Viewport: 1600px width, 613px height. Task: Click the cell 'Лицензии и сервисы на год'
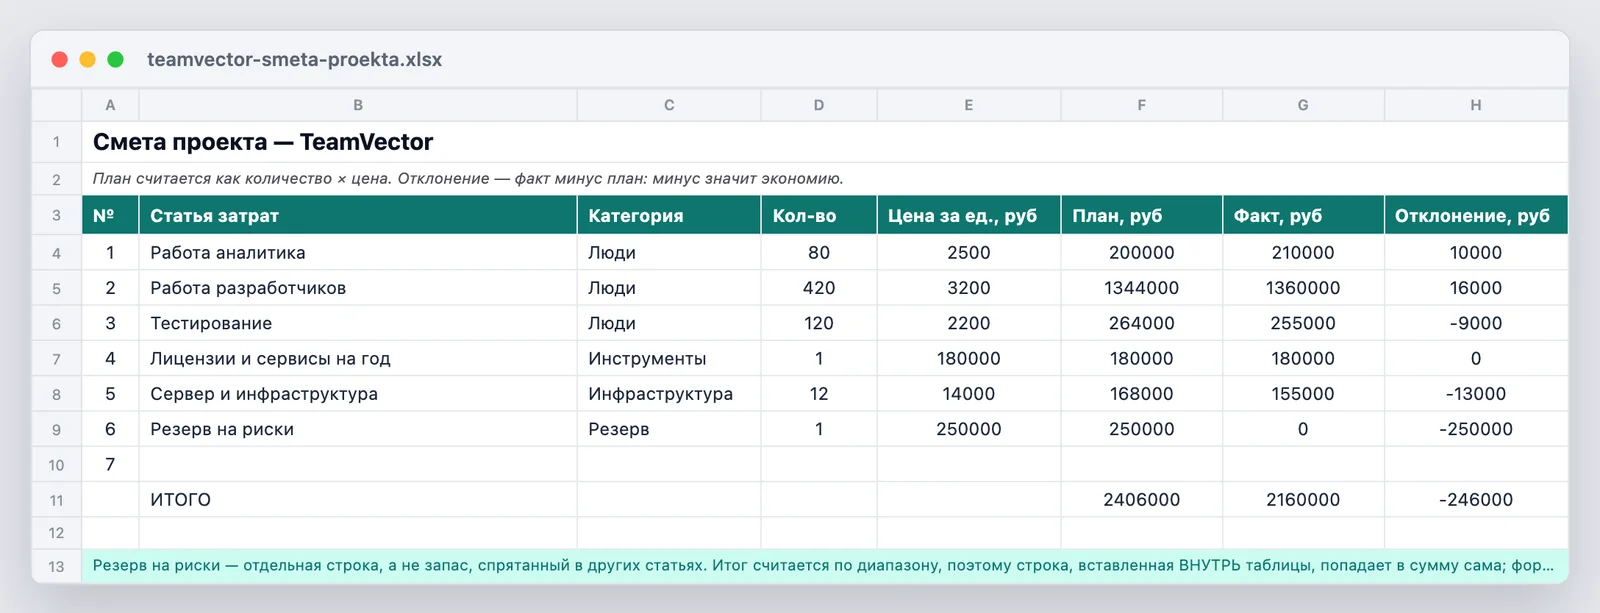click(x=358, y=358)
